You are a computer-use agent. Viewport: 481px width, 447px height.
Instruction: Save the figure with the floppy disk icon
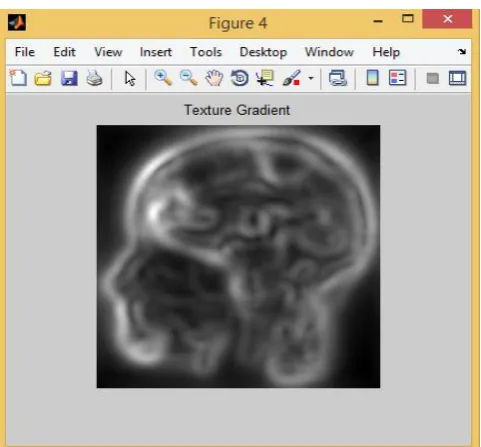[69, 79]
